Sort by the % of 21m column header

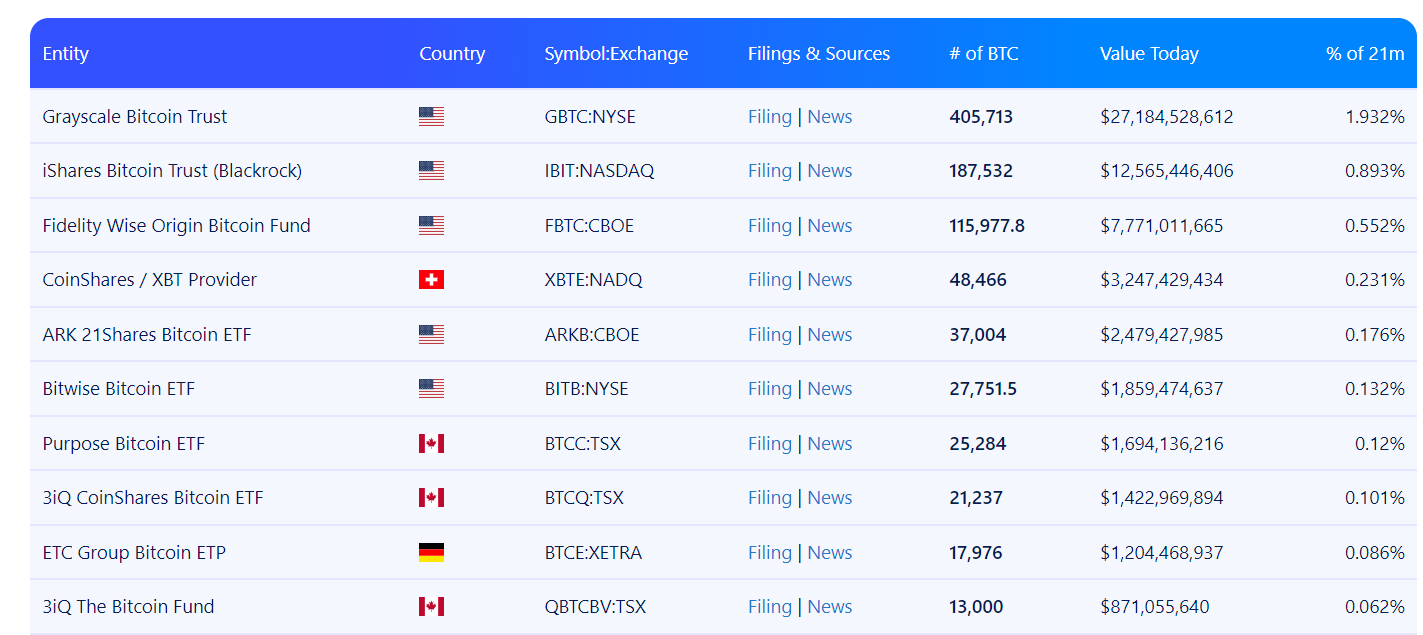(x=1365, y=54)
